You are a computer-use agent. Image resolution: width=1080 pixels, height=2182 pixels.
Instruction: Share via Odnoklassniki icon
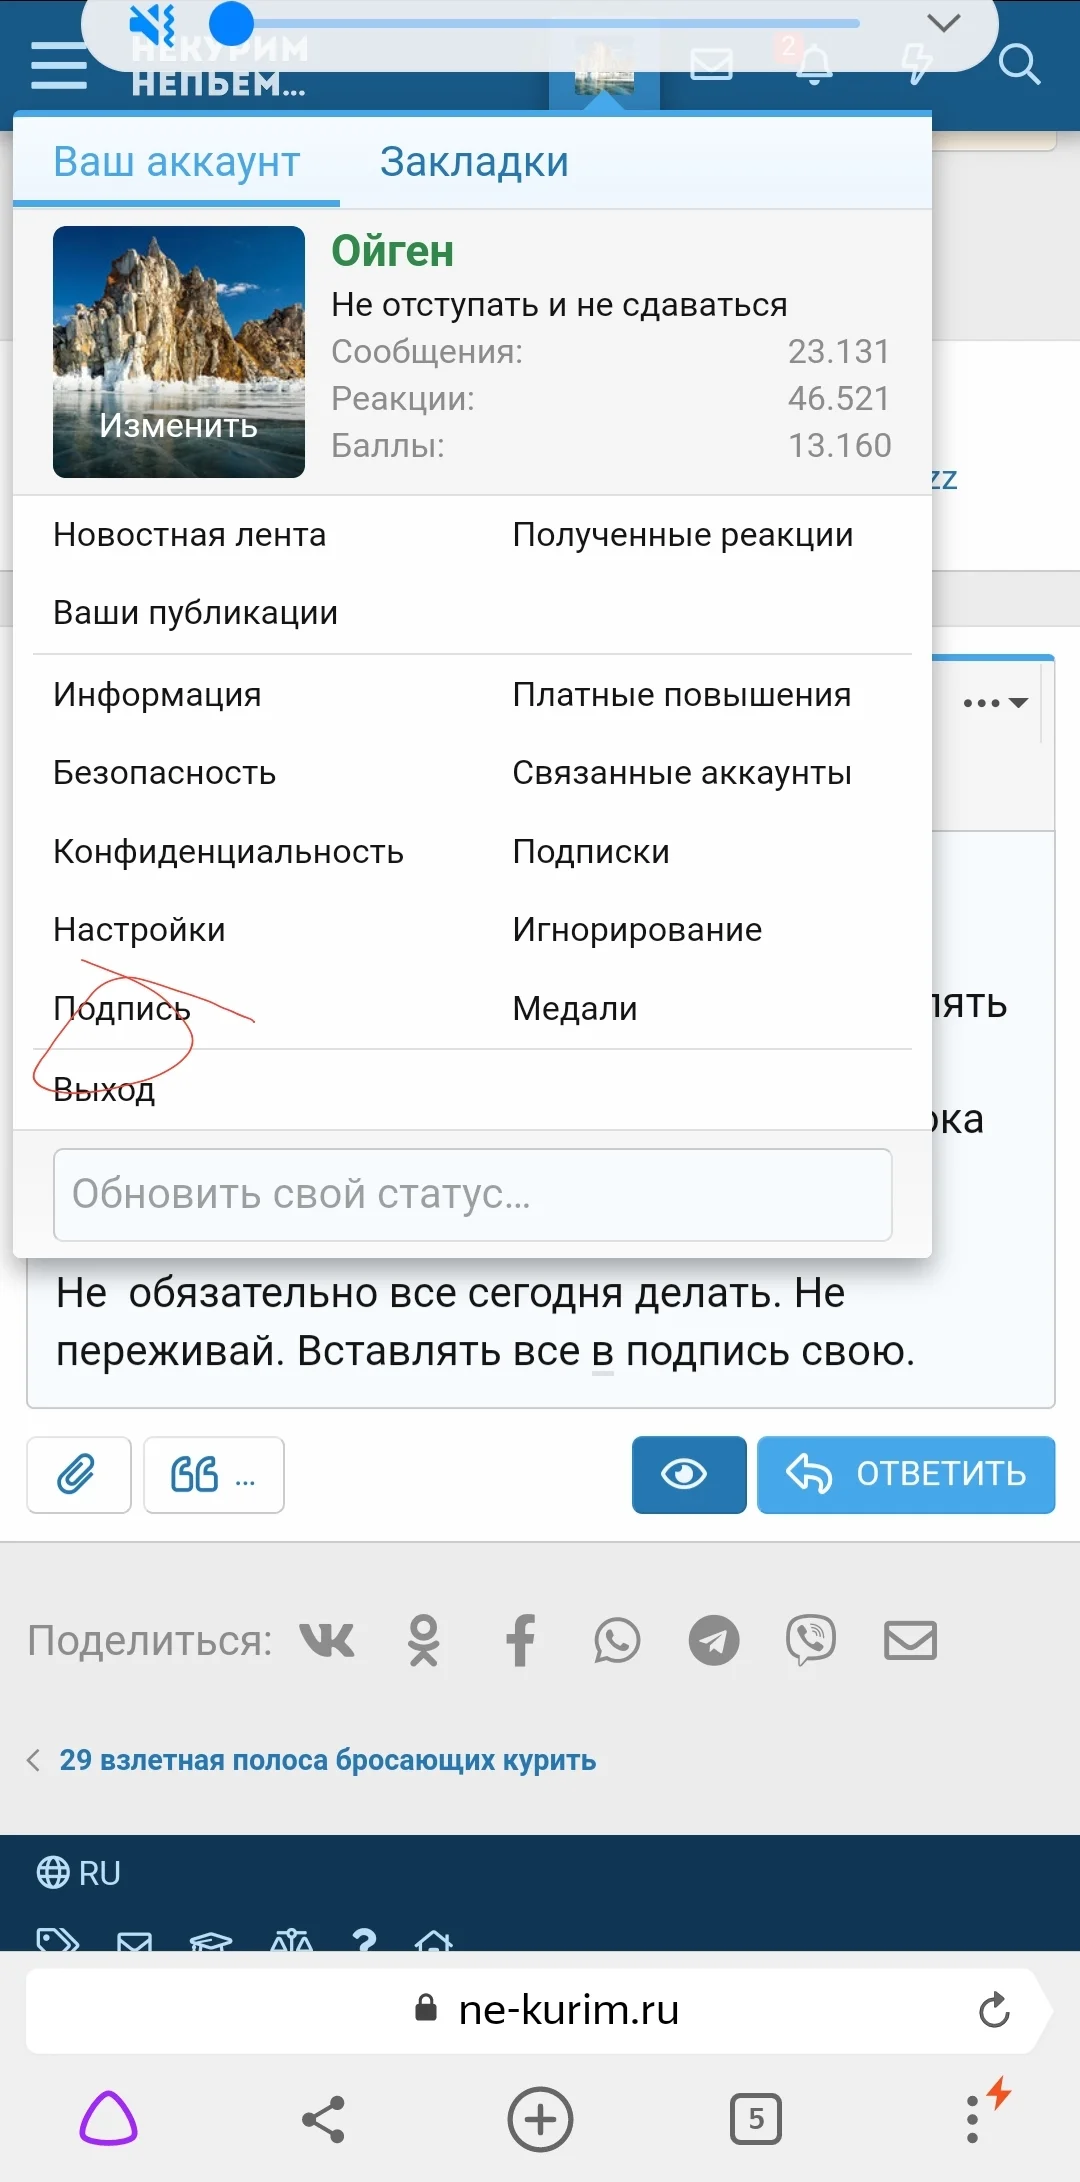coord(424,1641)
